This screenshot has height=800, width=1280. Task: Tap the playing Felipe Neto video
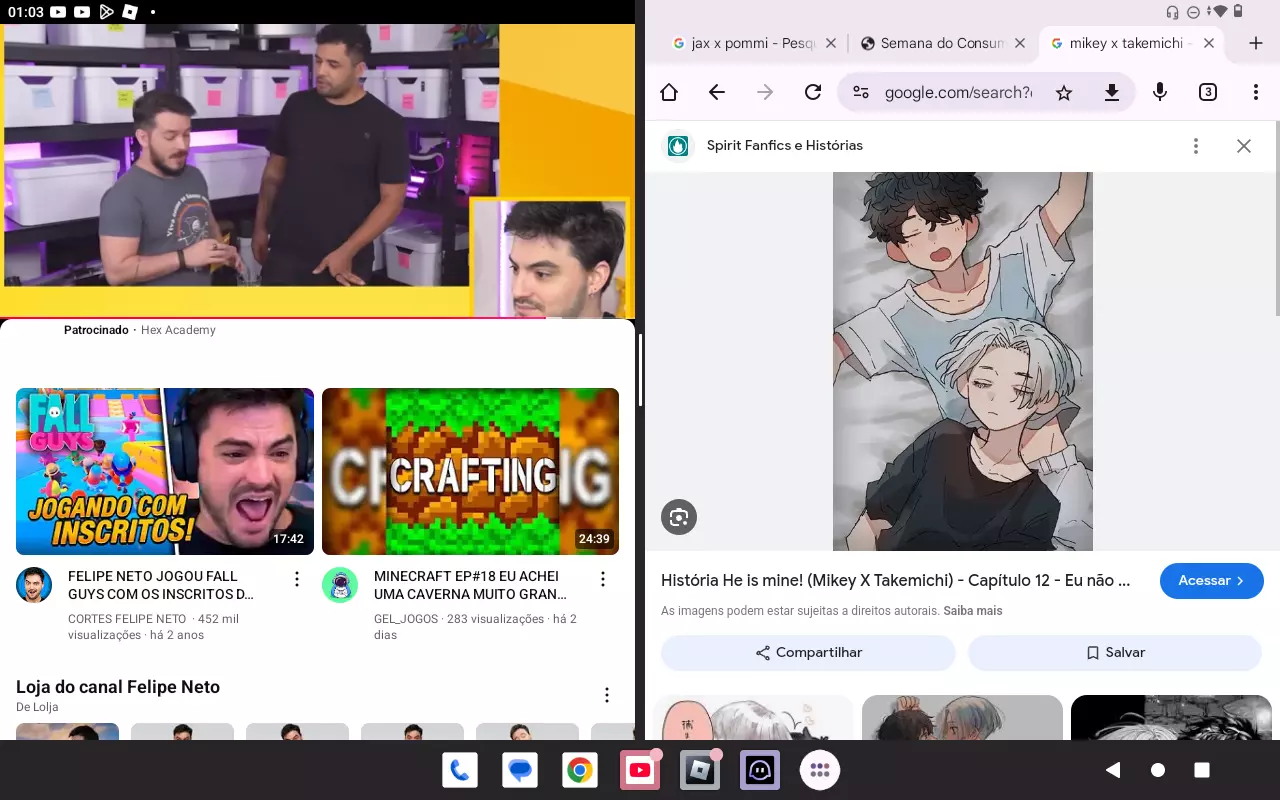(x=318, y=170)
